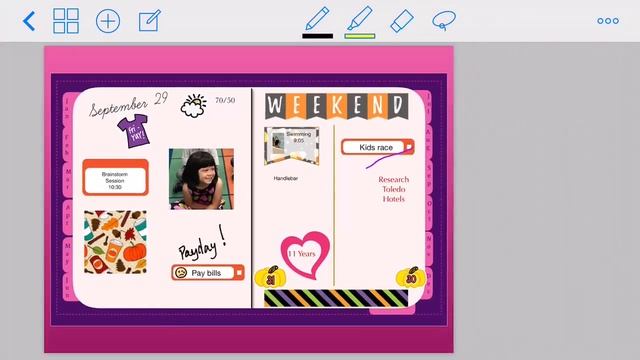Tap the Brainstorm Session 10:30 sticker
The height and width of the screenshot is (360, 640).
click(x=116, y=177)
